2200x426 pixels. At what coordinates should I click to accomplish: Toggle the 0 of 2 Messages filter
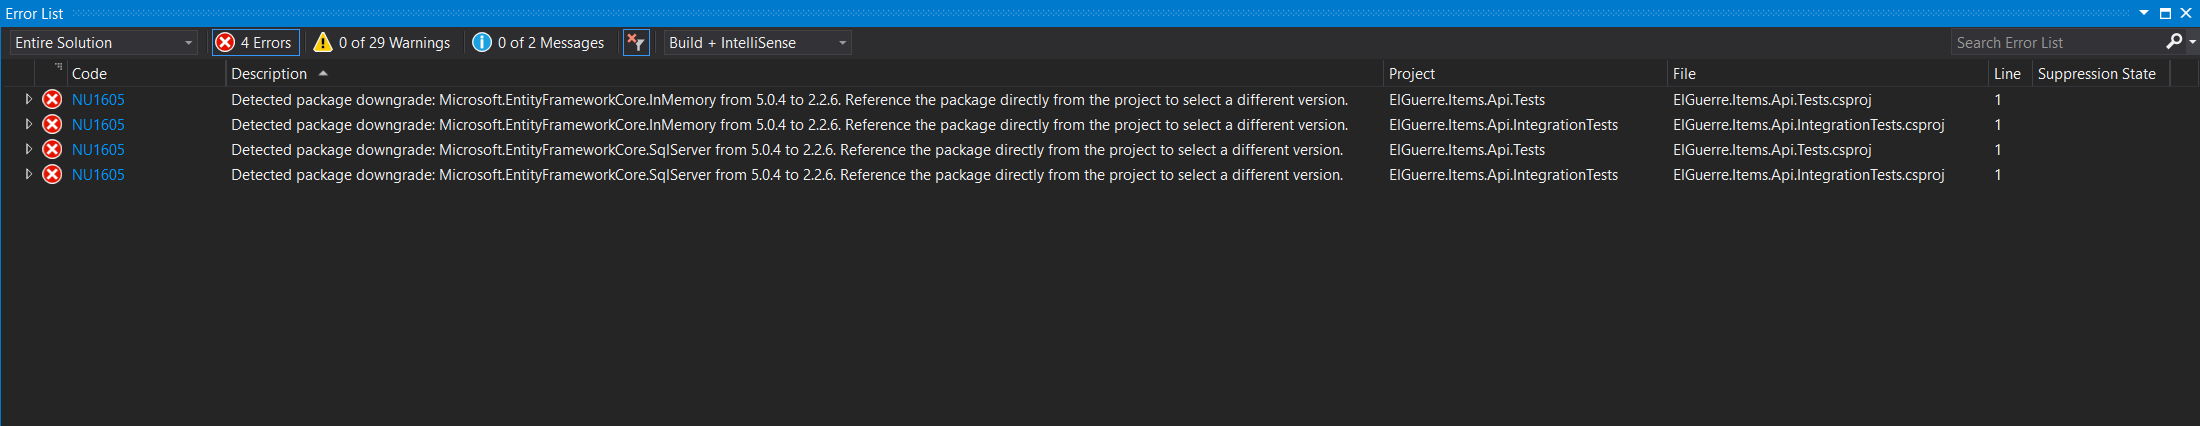pos(539,42)
